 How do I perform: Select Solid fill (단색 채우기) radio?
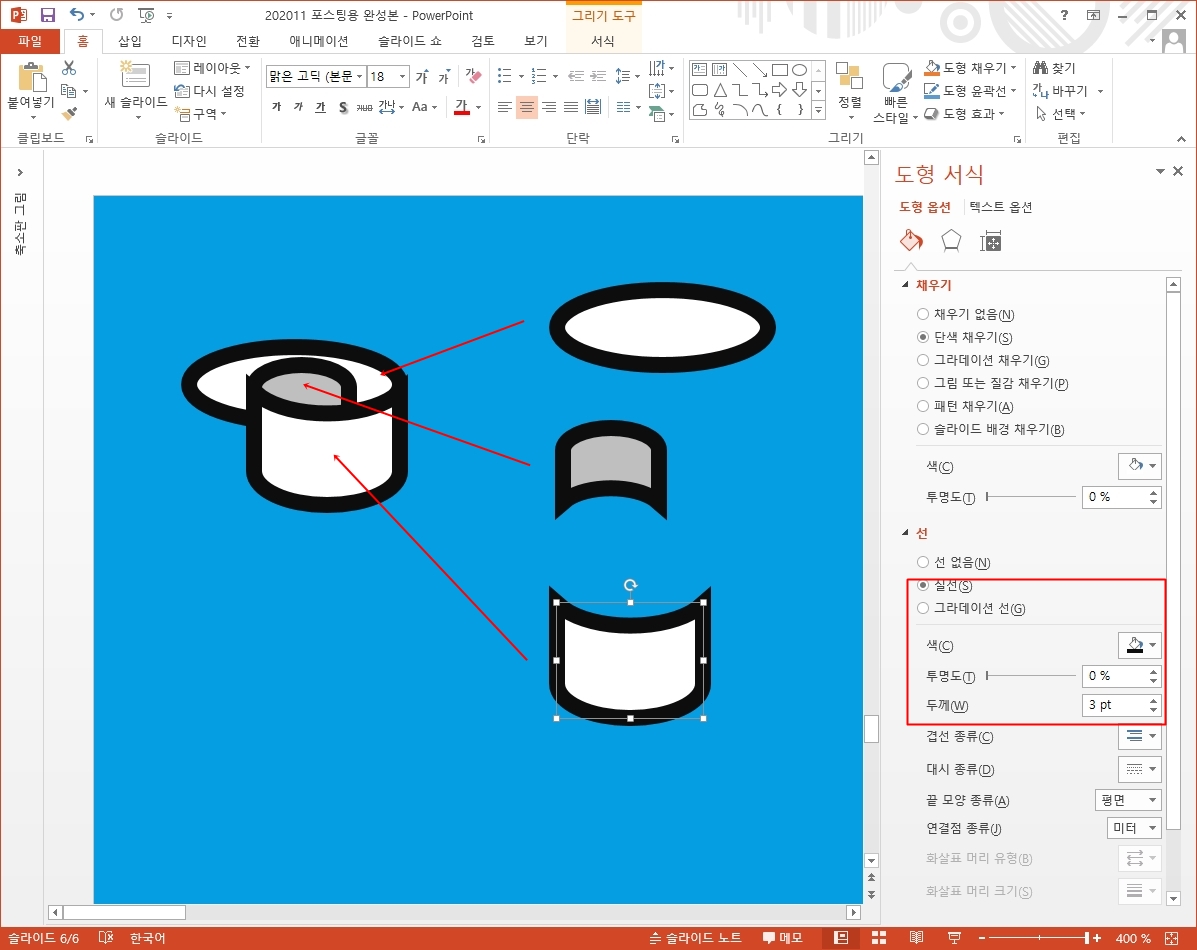pos(923,337)
